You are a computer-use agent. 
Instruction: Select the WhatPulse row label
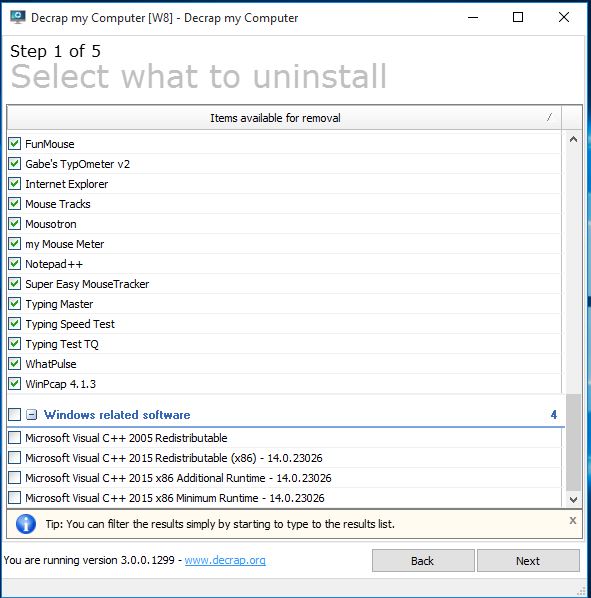51,364
